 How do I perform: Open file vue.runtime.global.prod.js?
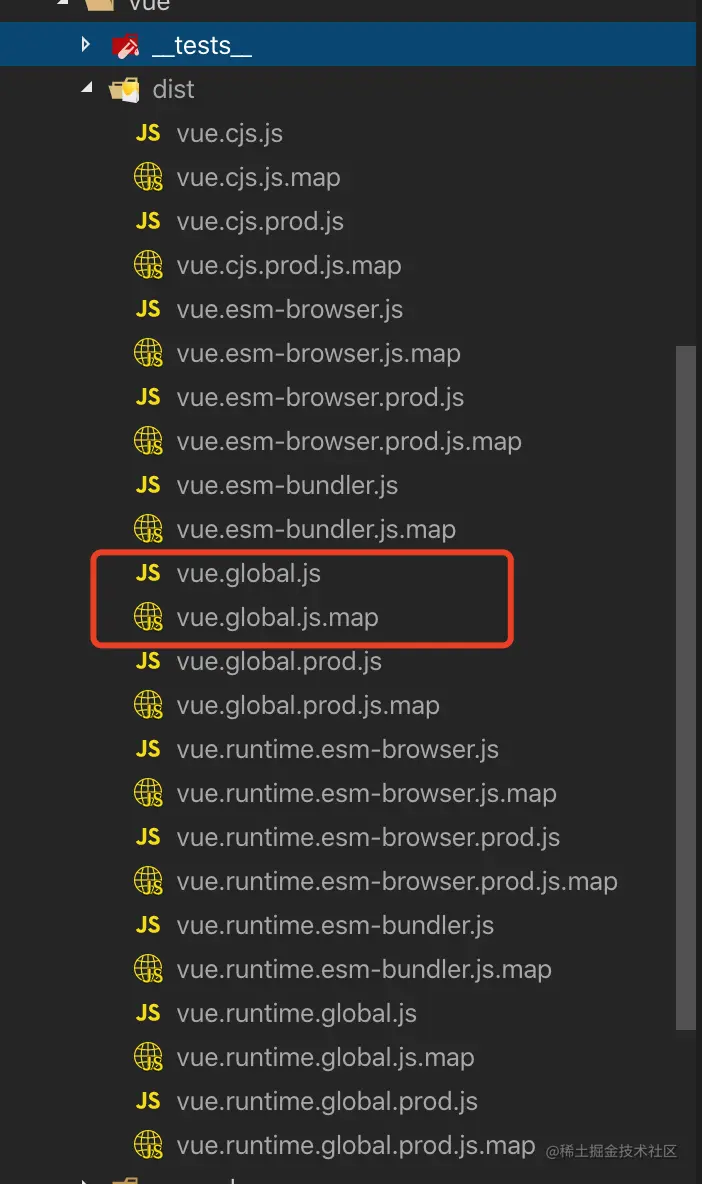(327, 1102)
